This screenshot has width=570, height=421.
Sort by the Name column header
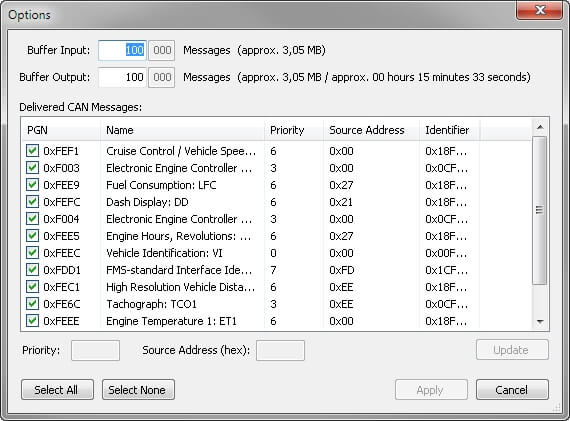[182, 130]
